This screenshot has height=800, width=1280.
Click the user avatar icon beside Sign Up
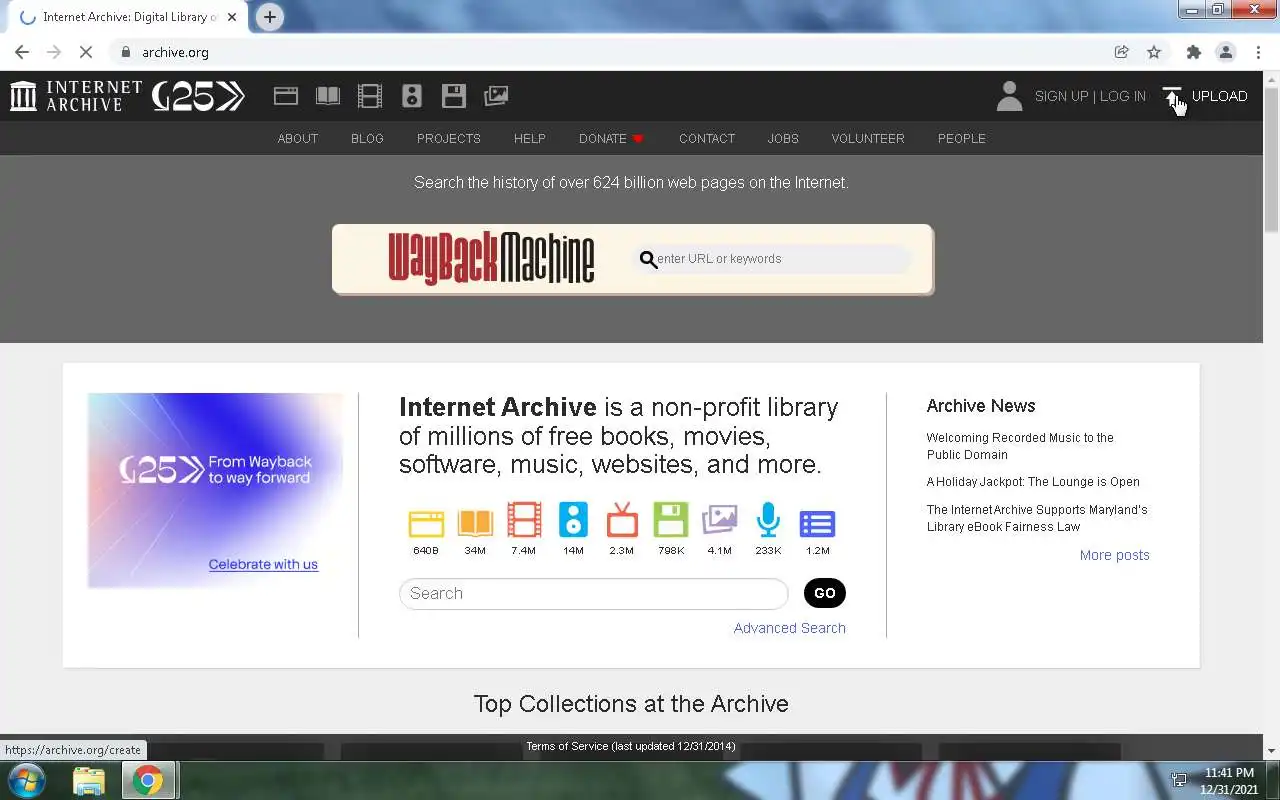(x=1010, y=96)
